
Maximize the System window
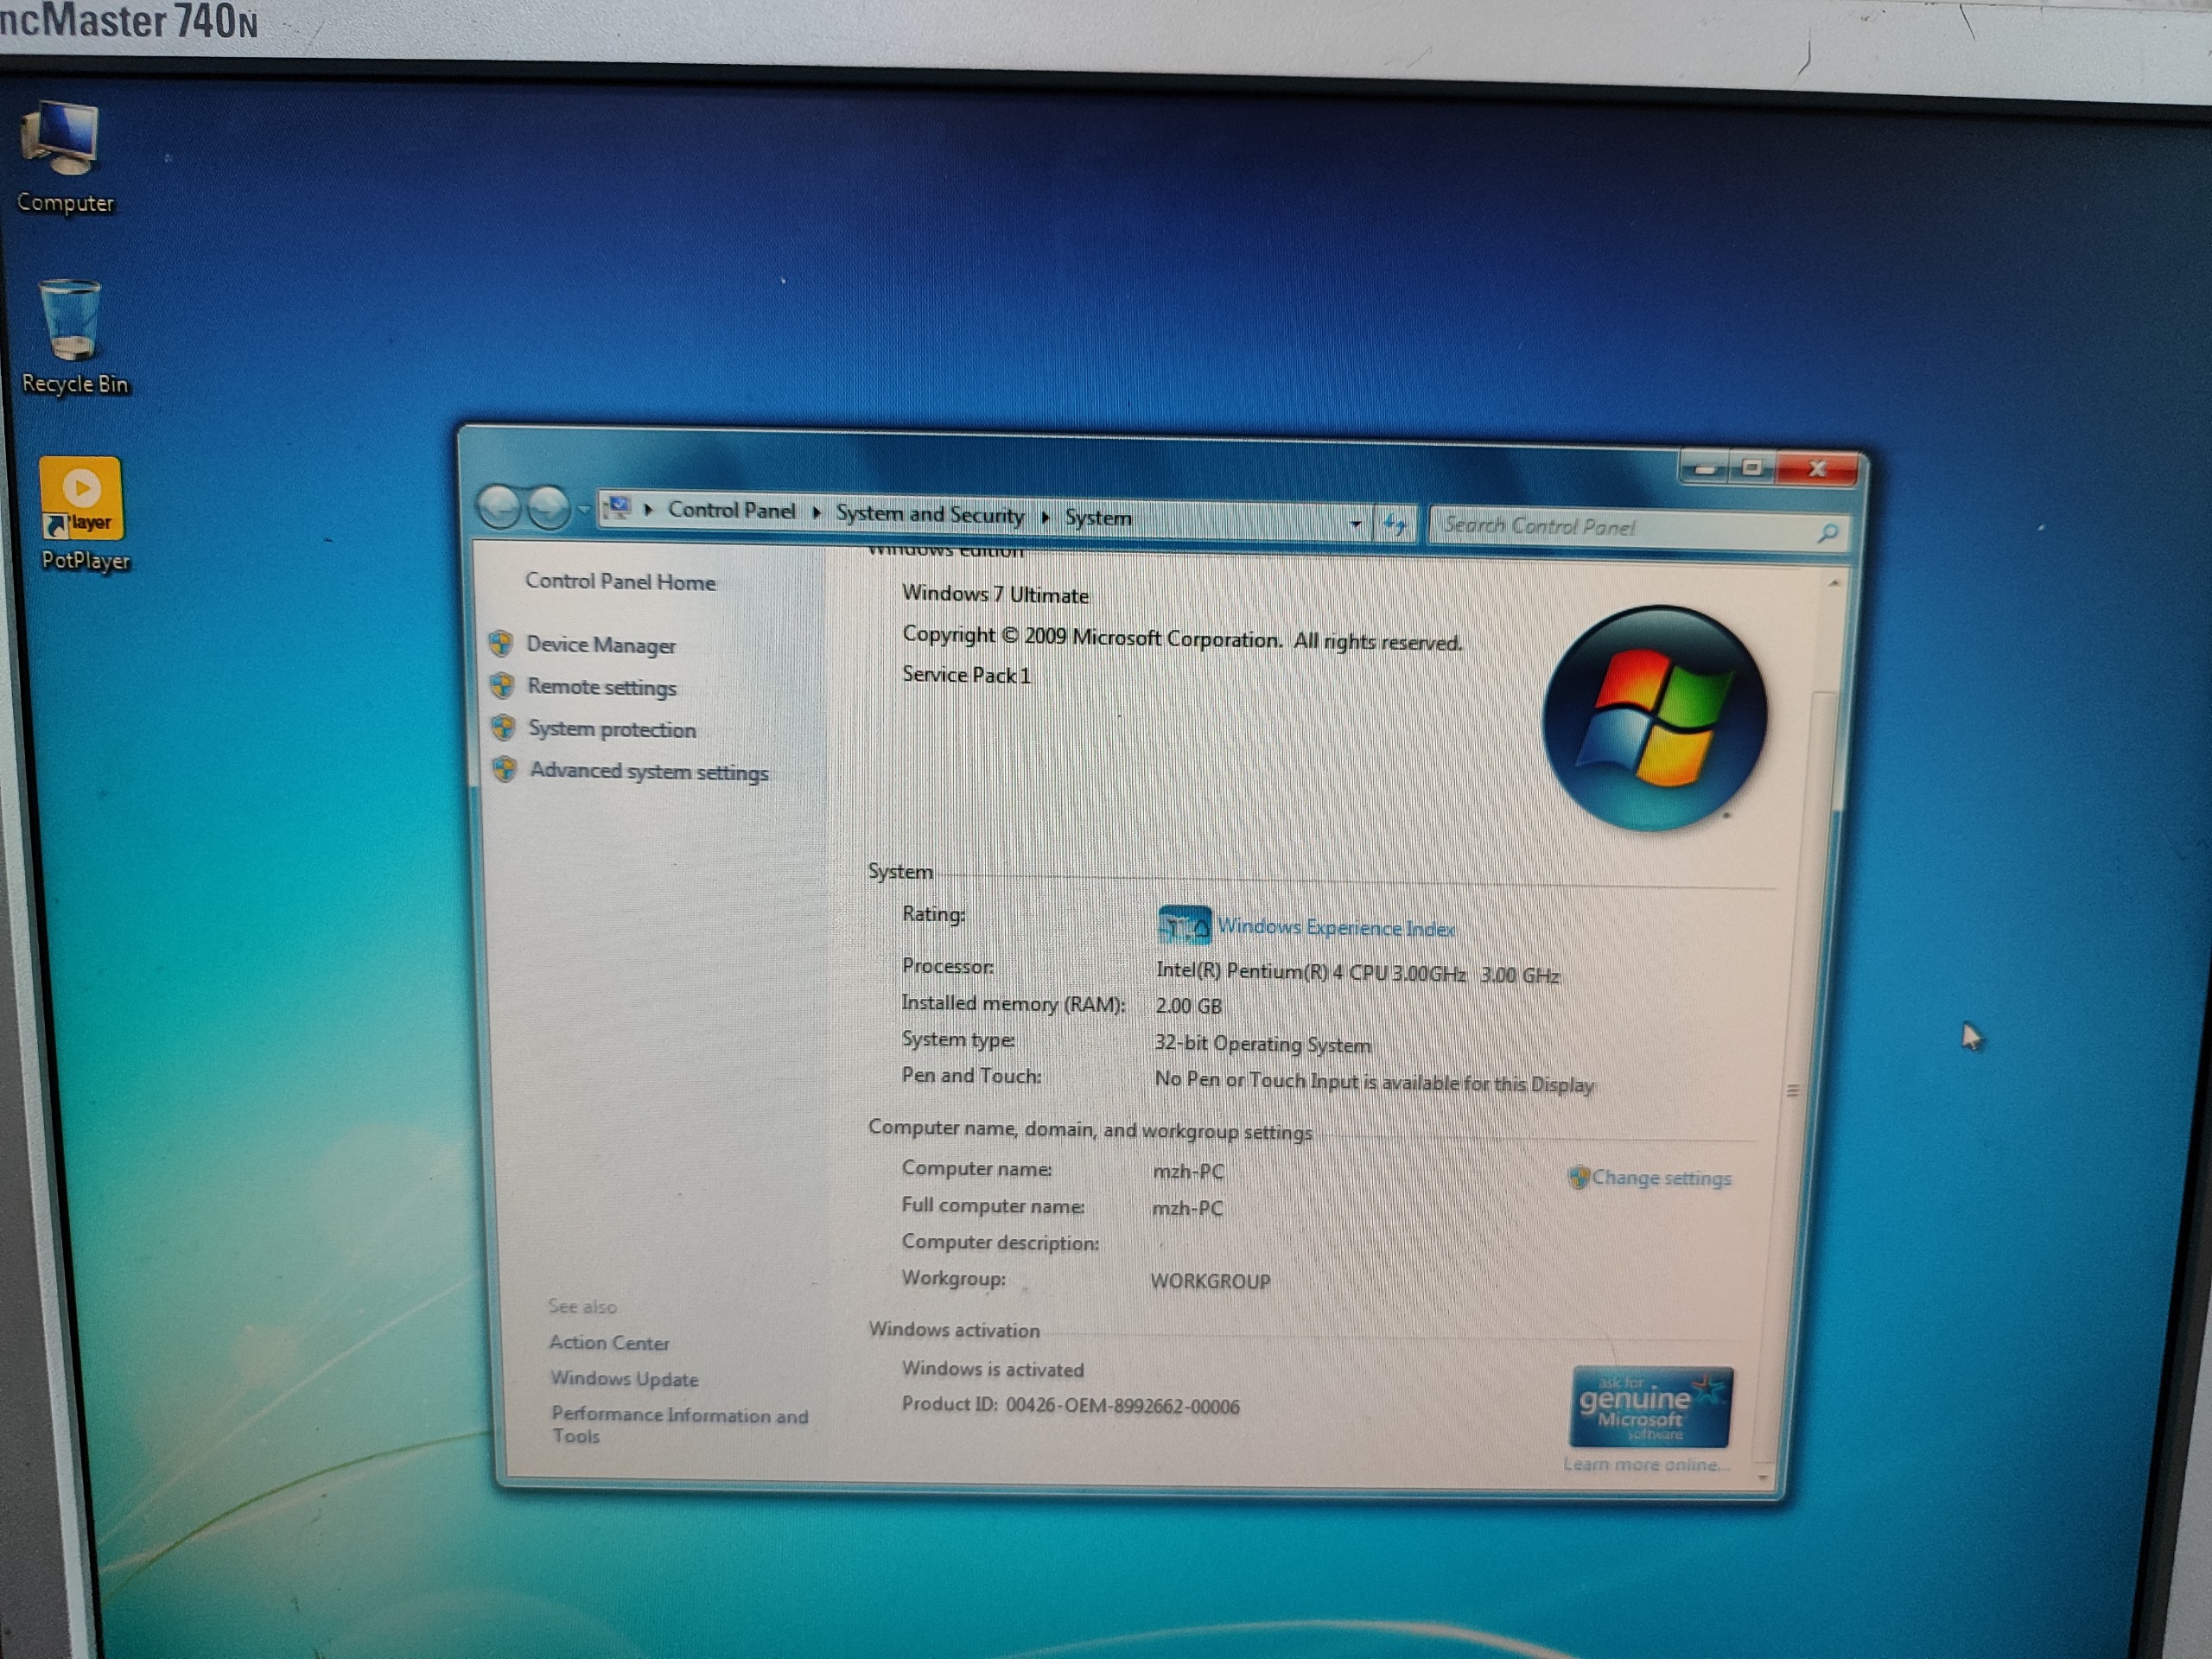(1752, 467)
